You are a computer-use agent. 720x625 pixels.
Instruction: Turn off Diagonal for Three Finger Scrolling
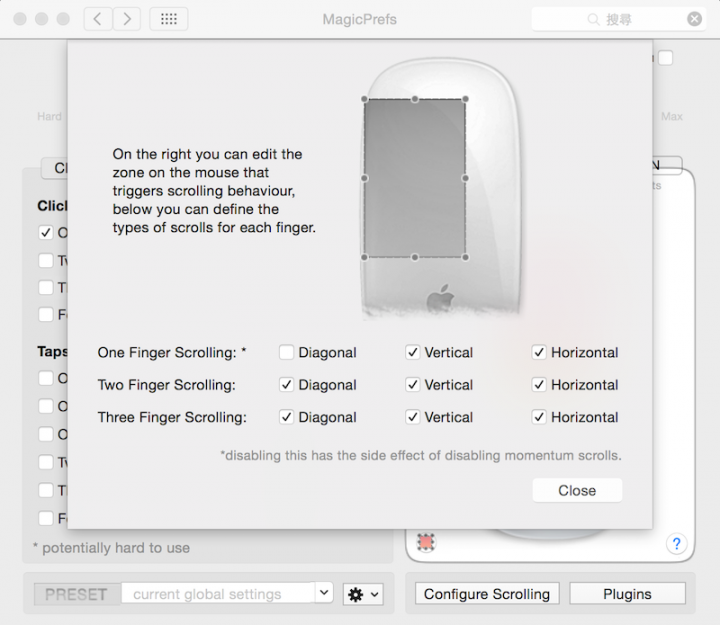click(x=287, y=417)
